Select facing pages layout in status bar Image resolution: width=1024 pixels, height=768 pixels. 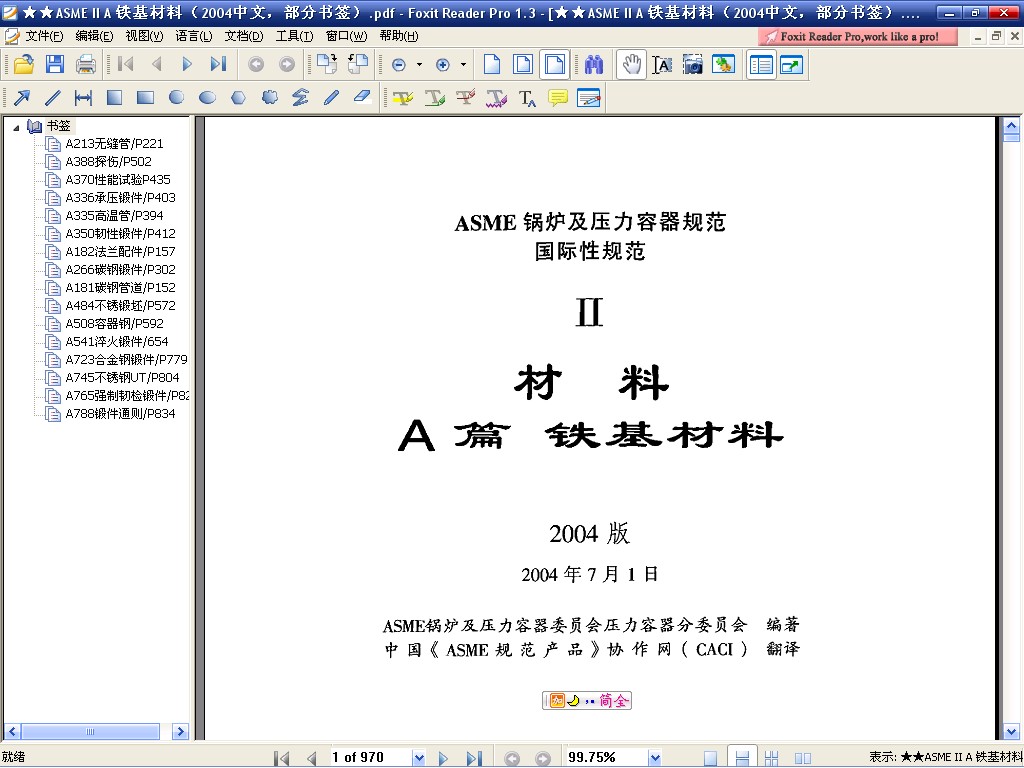[x=803, y=758]
